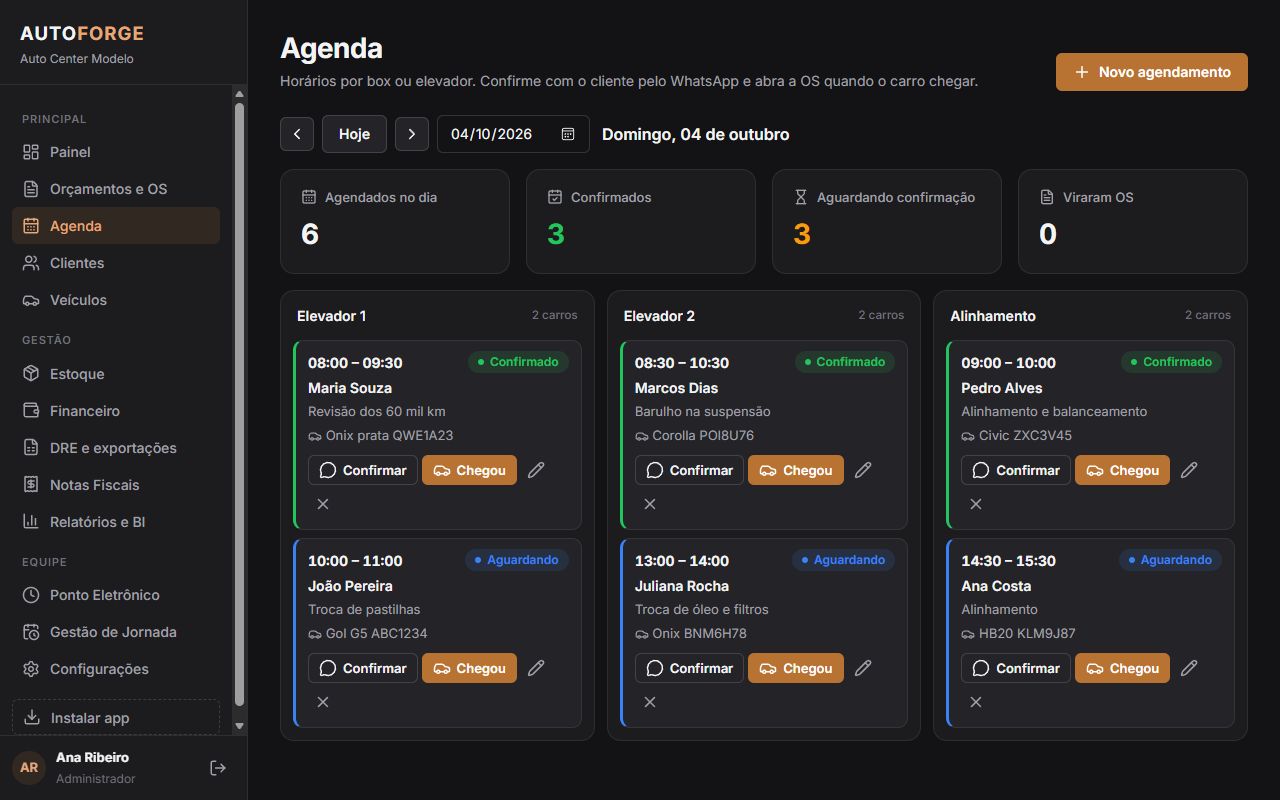Viewport: 1280px width, 800px height.
Task: Open Relatórios e BI in the sidebar
Action: (x=116, y=522)
